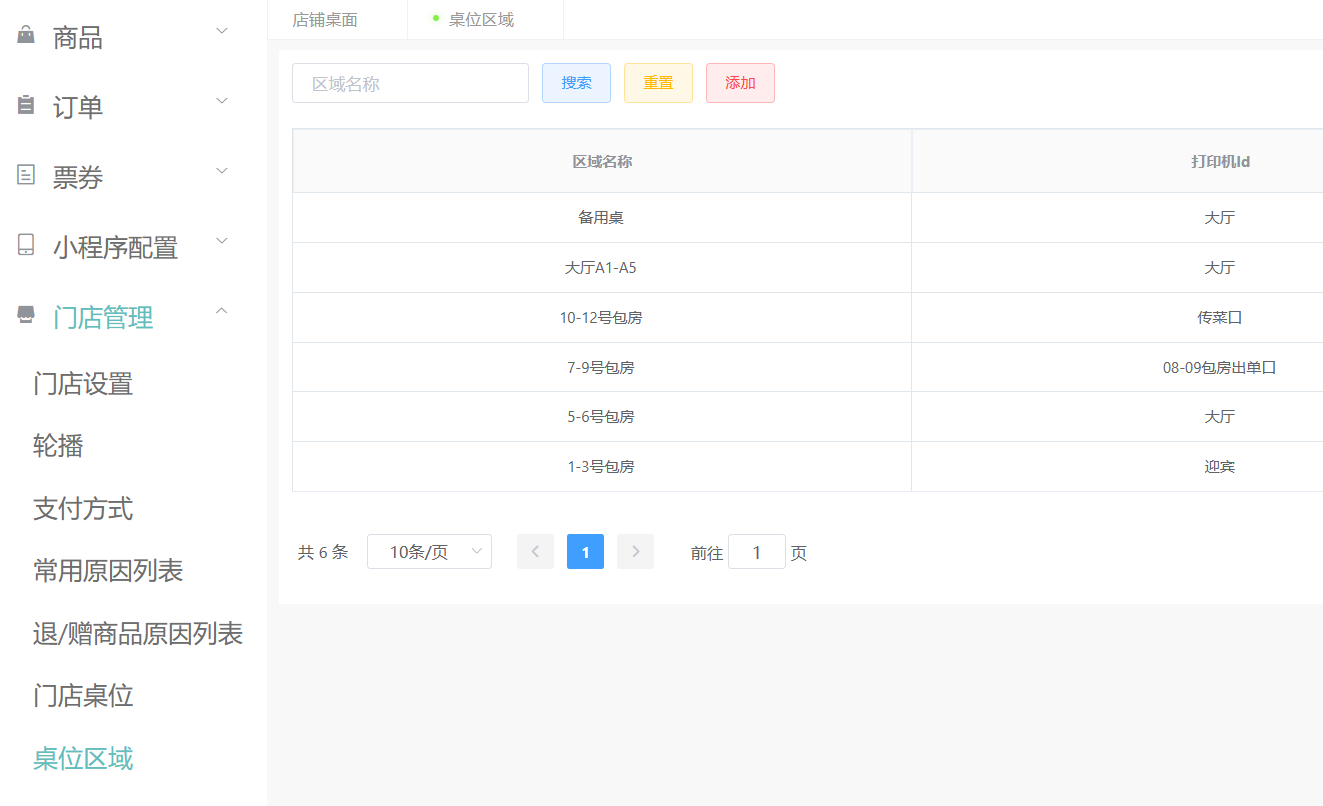This screenshot has height=806, width=1323.
Task: Select the 票券 sidebar icon
Action: [x=25, y=173]
